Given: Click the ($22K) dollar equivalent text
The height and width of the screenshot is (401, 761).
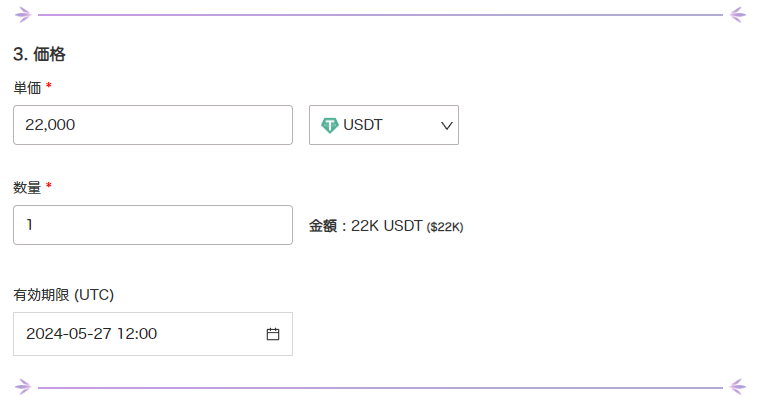Looking at the screenshot, I should tap(445, 227).
